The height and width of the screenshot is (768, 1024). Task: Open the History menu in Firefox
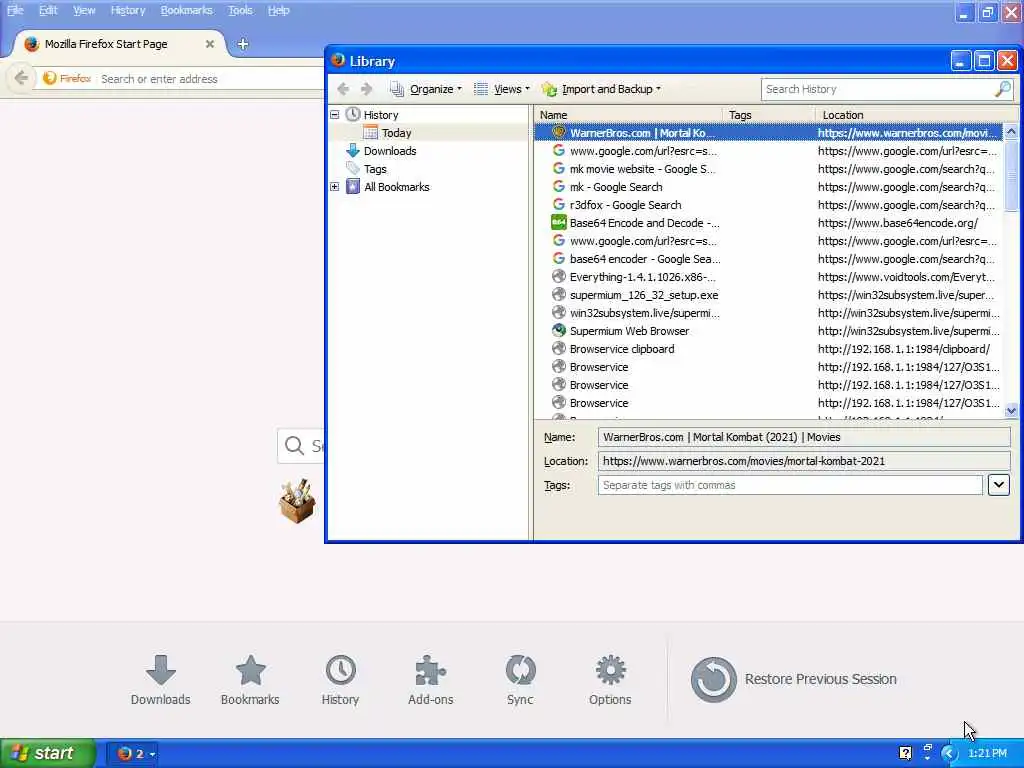coord(127,10)
